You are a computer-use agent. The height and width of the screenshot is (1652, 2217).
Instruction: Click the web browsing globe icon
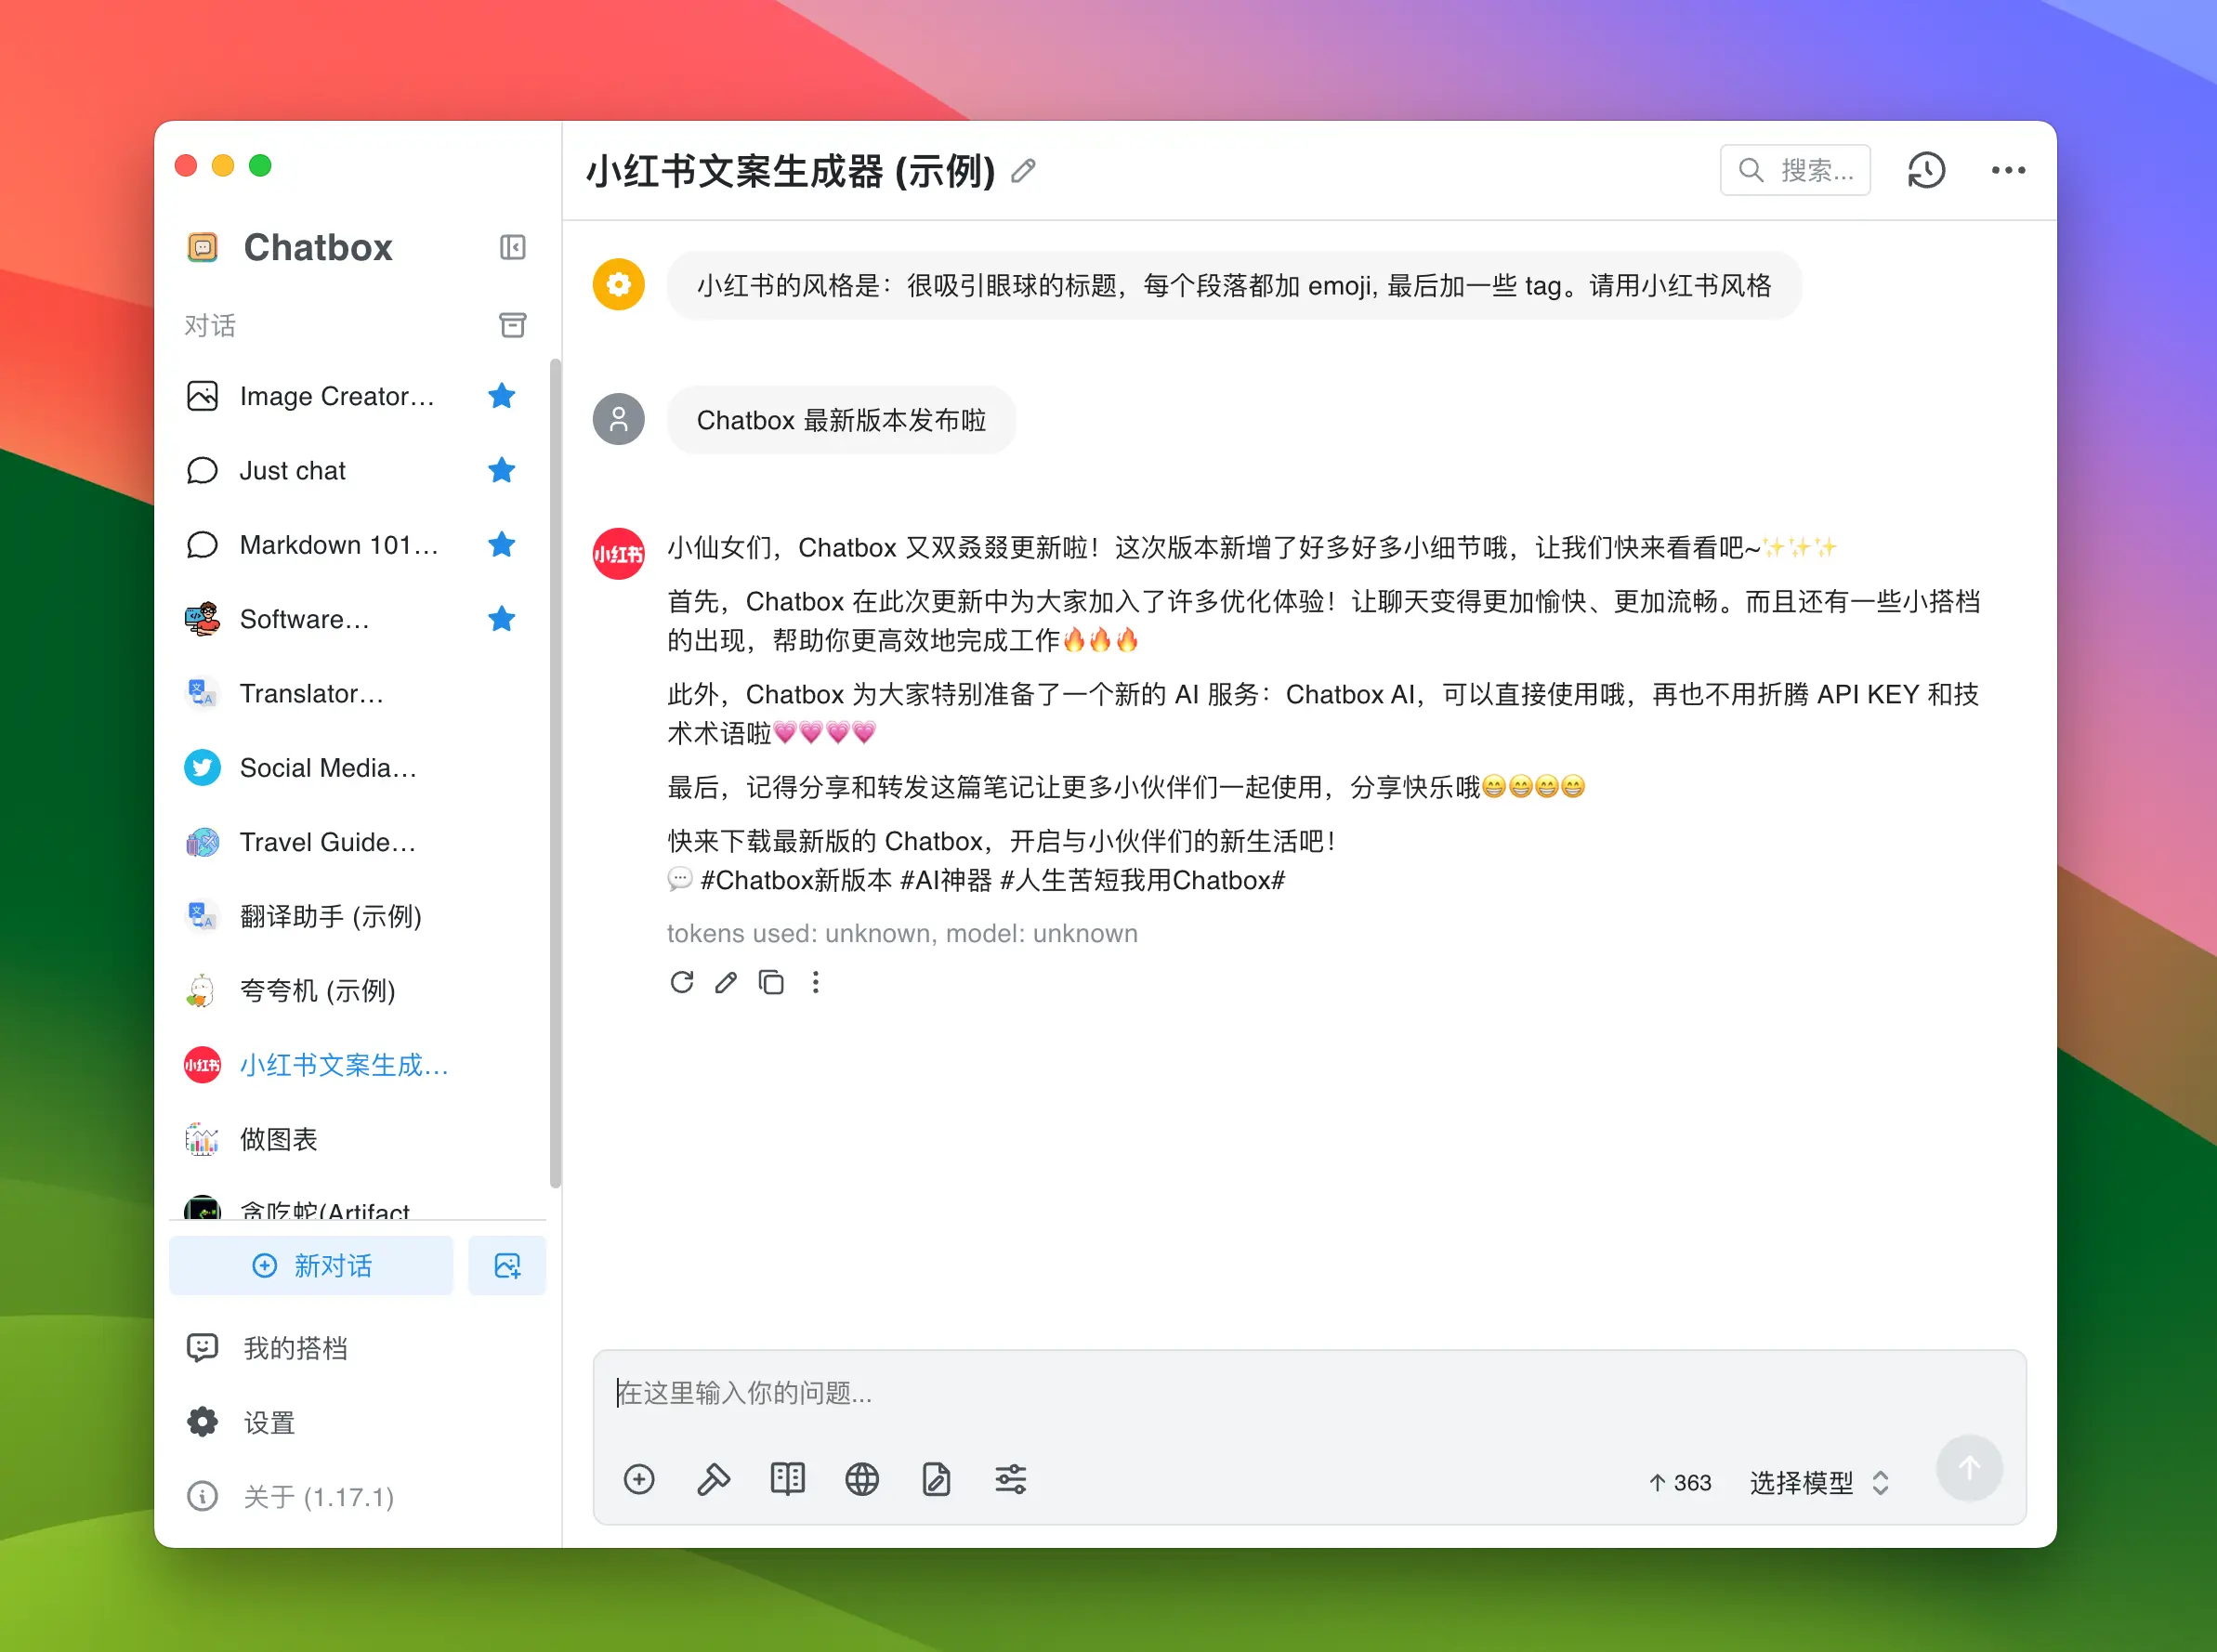coord(861,1478)
